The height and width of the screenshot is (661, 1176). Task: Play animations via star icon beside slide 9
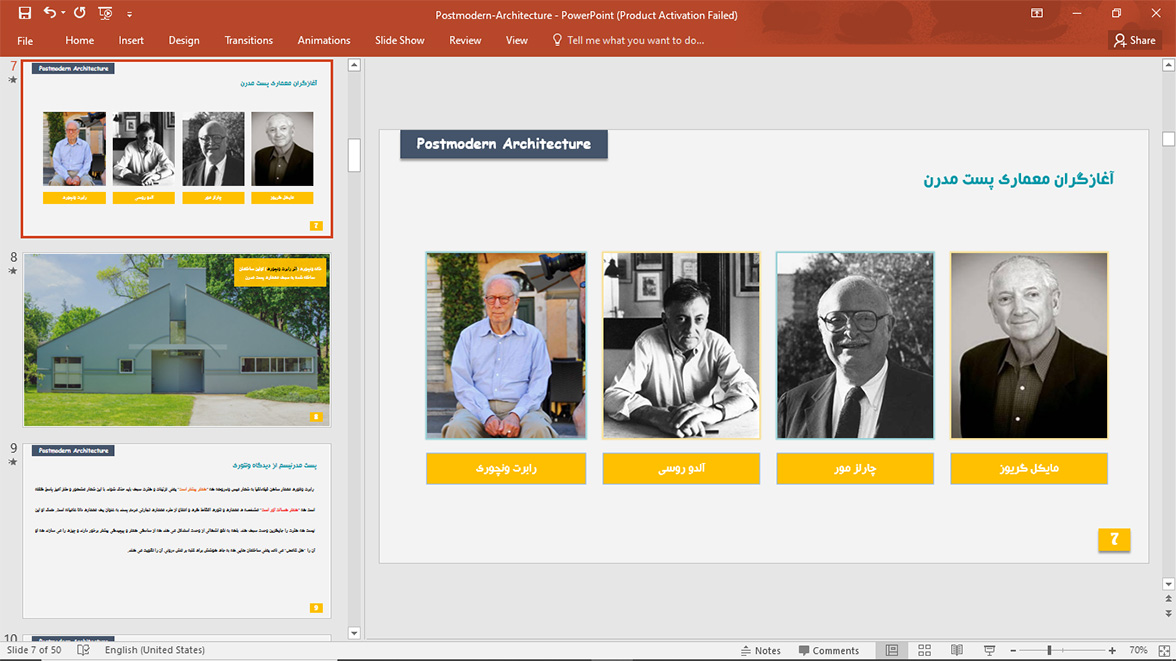13,461
